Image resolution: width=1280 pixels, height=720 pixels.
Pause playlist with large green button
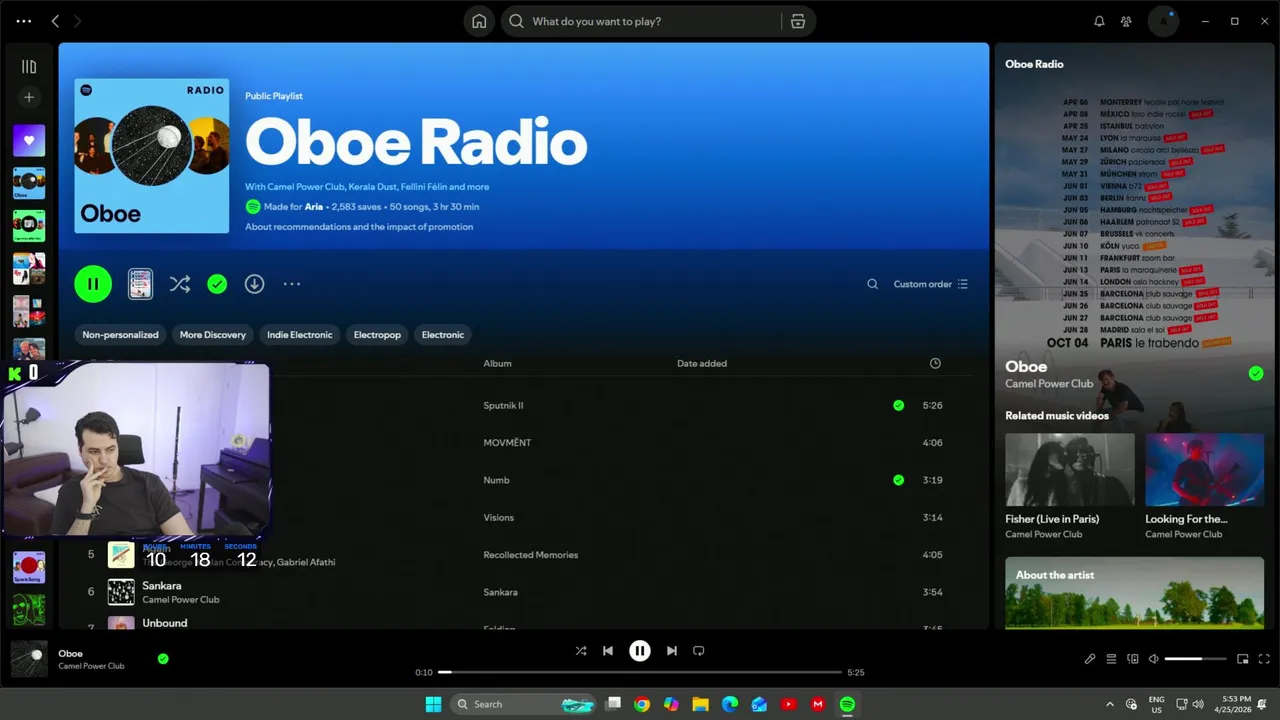(x=93, y=284)
